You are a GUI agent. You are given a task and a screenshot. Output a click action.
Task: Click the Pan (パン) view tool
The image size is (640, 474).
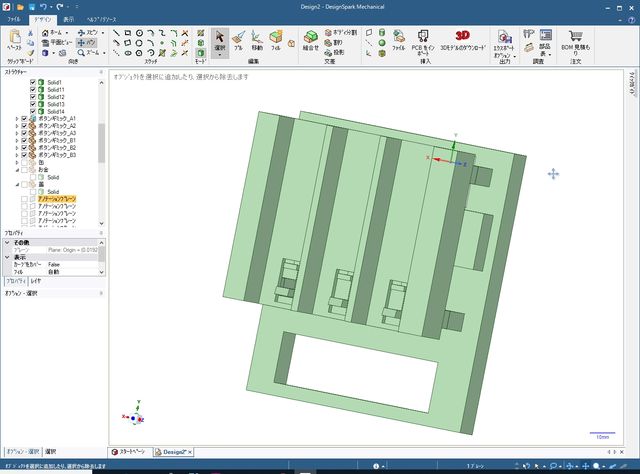86,42
